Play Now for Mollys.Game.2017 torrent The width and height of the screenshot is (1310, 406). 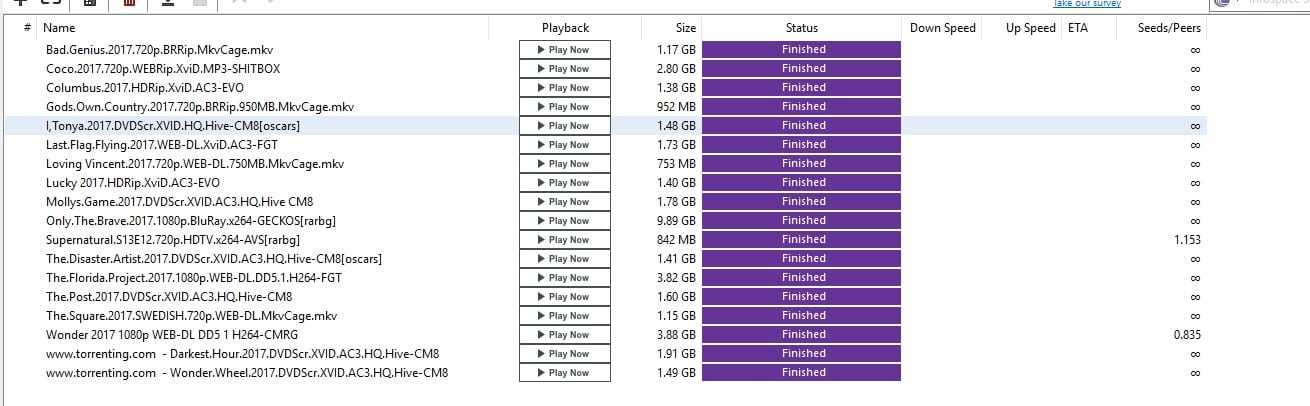tap(565, 201)
